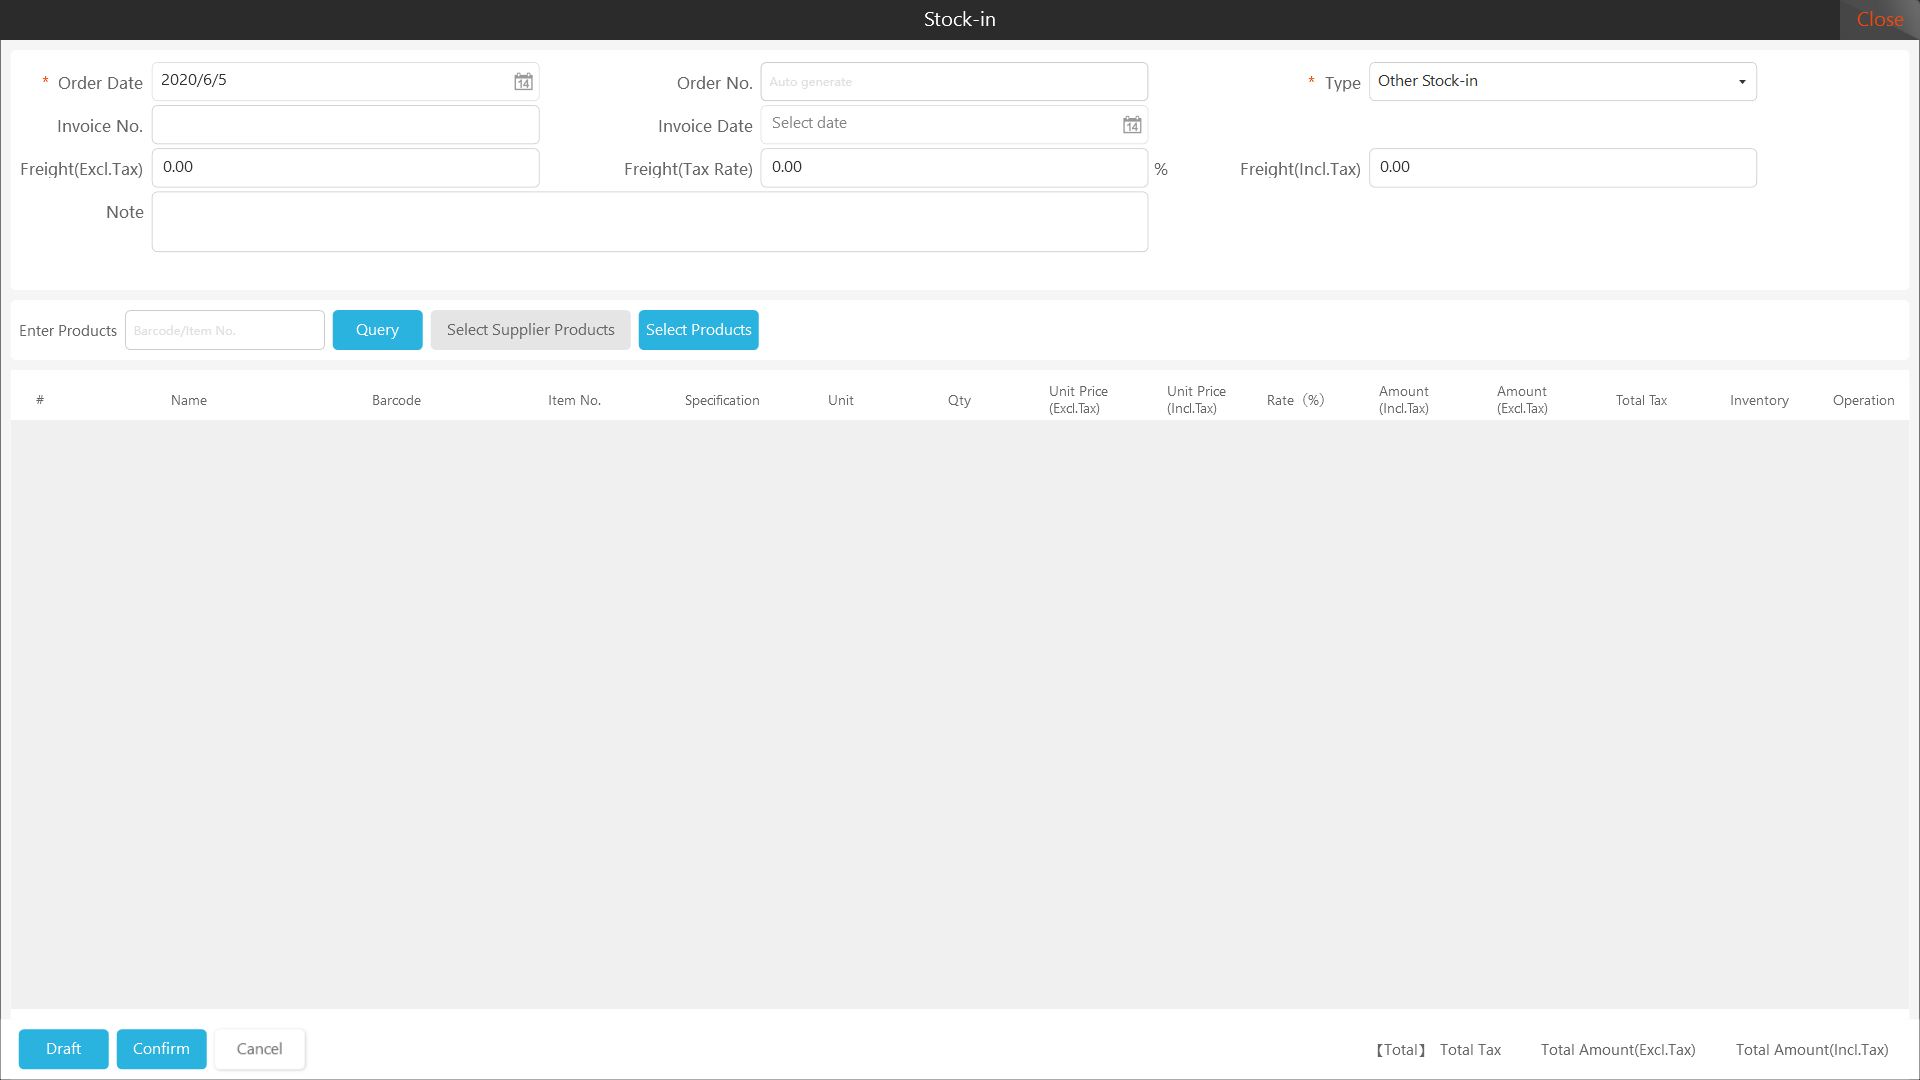The image size is (1920, 1080).
Task: Select the Order No. auto generate field
Action: pos(953,82)
